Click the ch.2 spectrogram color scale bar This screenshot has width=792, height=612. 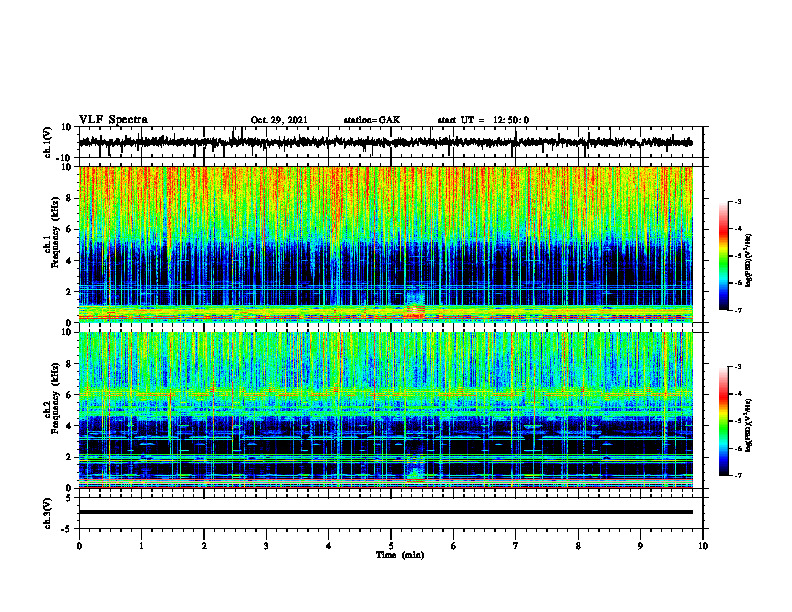(x=723, y=421)
